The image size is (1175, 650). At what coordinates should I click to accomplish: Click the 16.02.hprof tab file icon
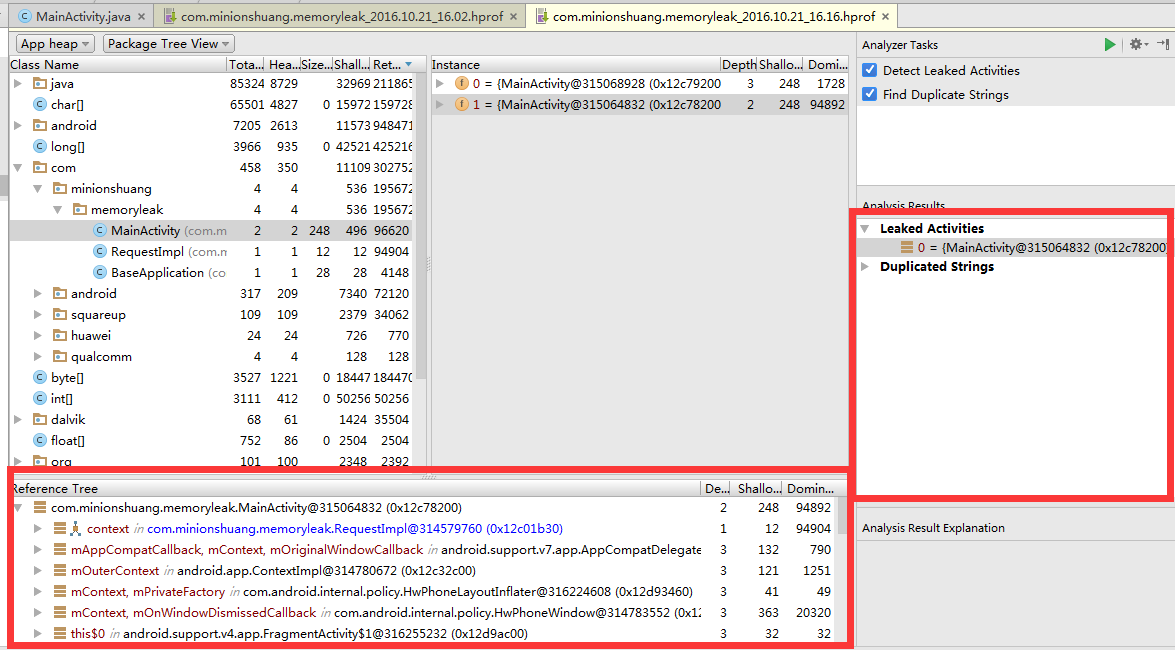pyautogui.click(x=170, y=16)
